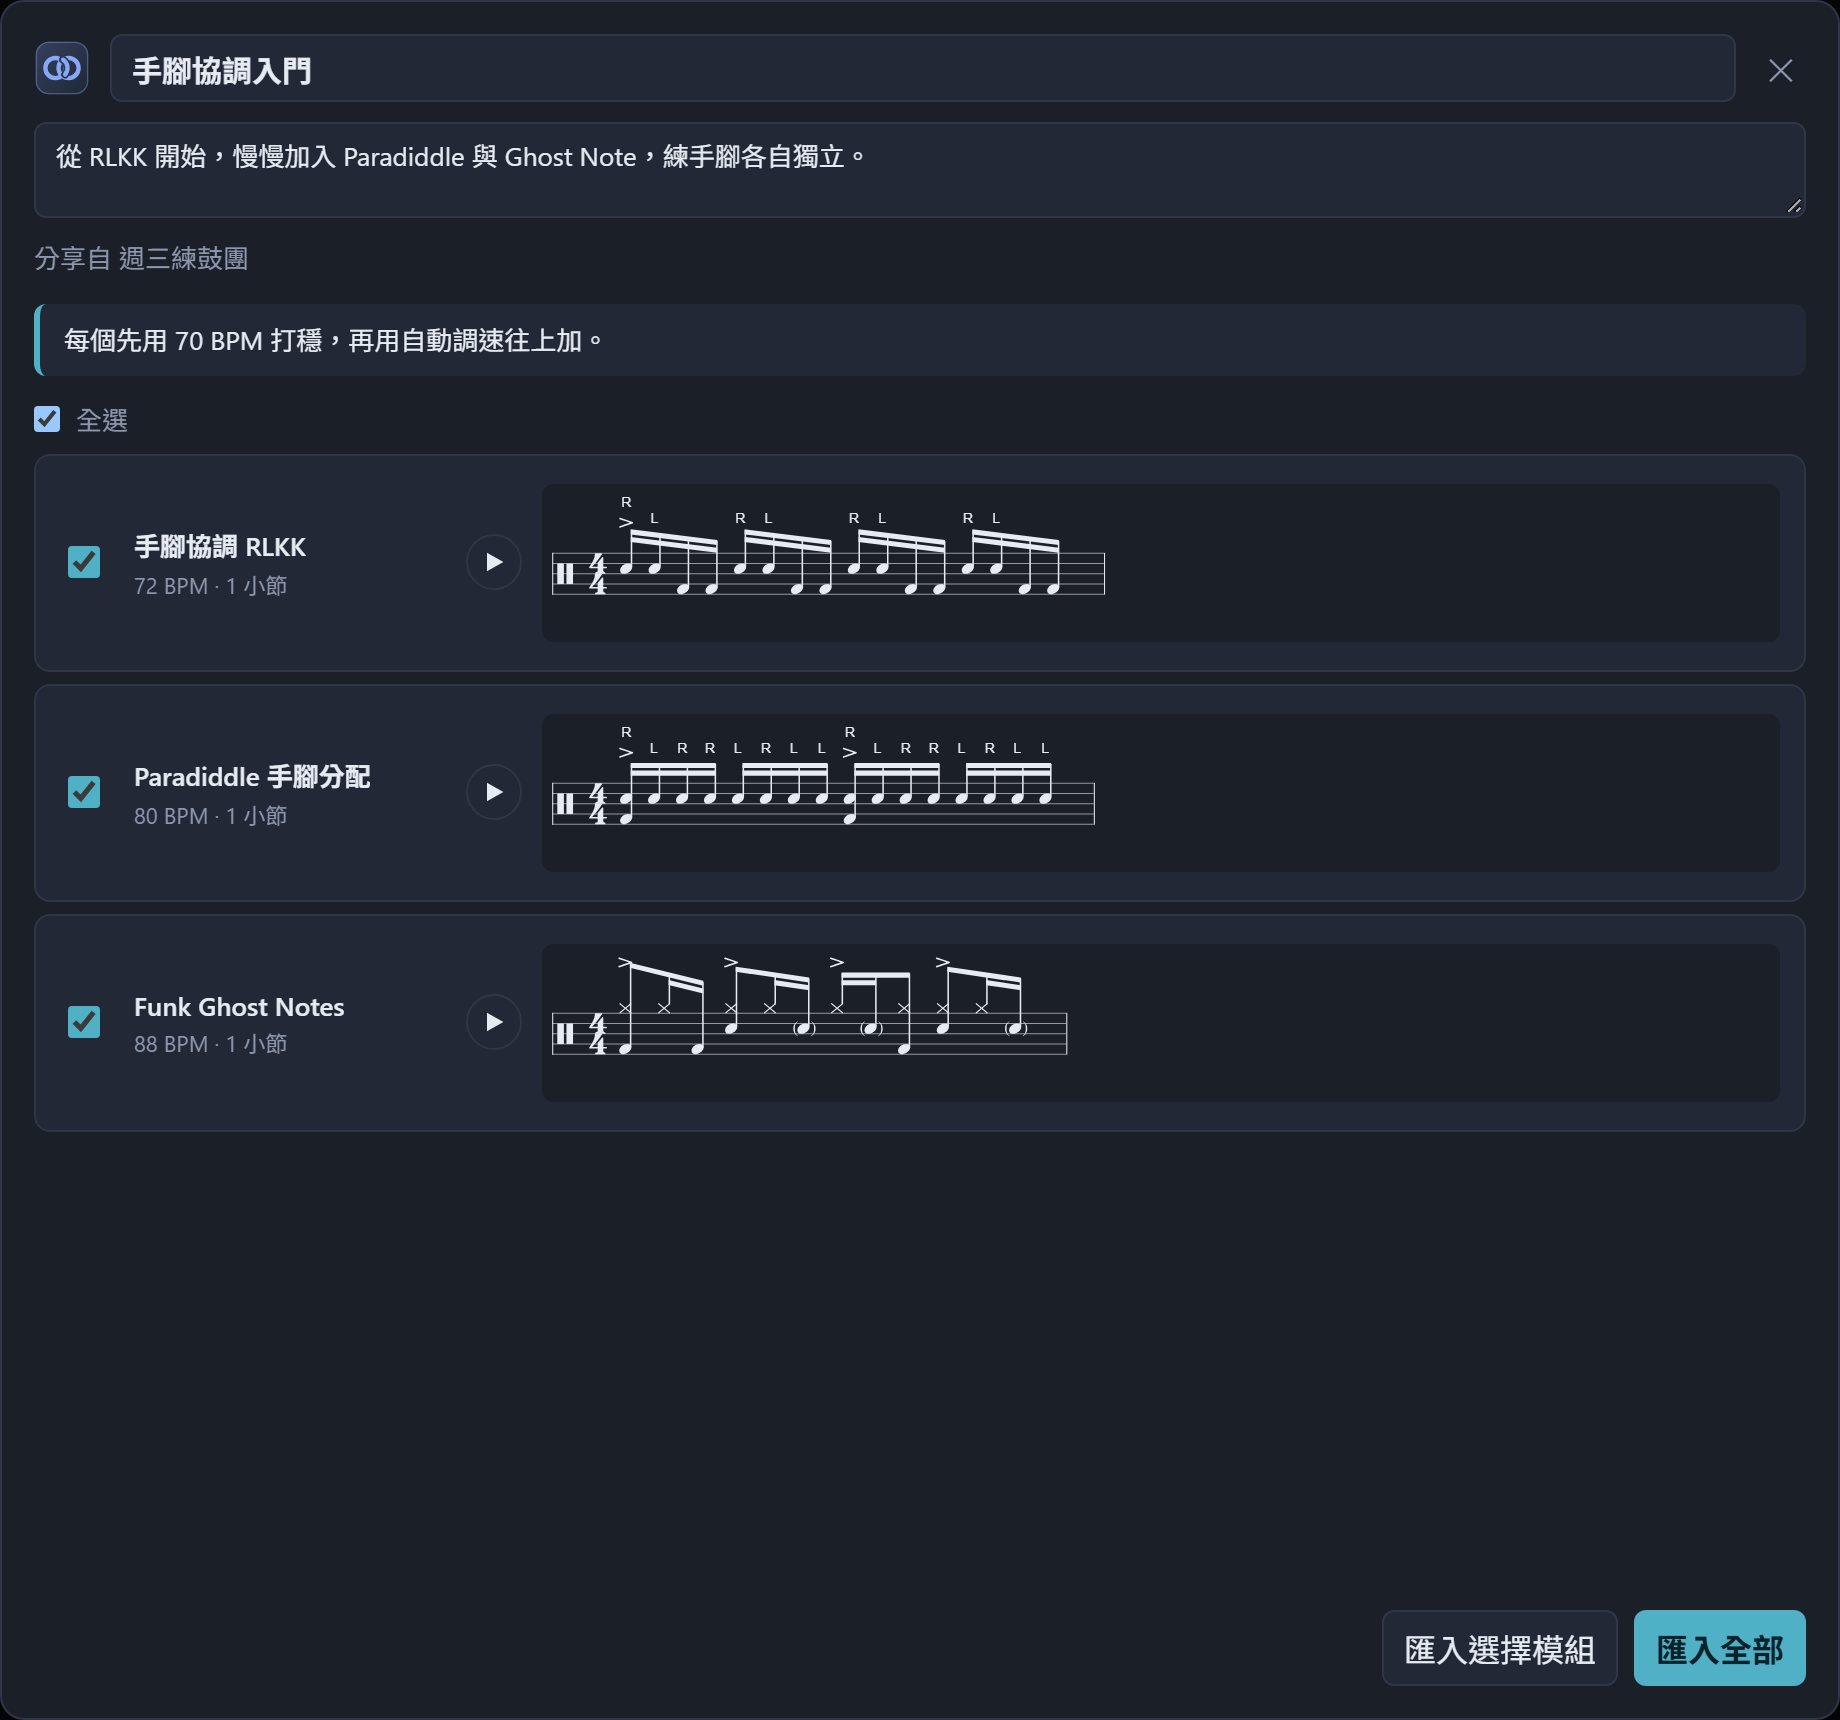The width and height of the screenshot is (1840, 1720).
Task: Play the Paradiddle 手腳分配 preview
Action: pos(494,792)
